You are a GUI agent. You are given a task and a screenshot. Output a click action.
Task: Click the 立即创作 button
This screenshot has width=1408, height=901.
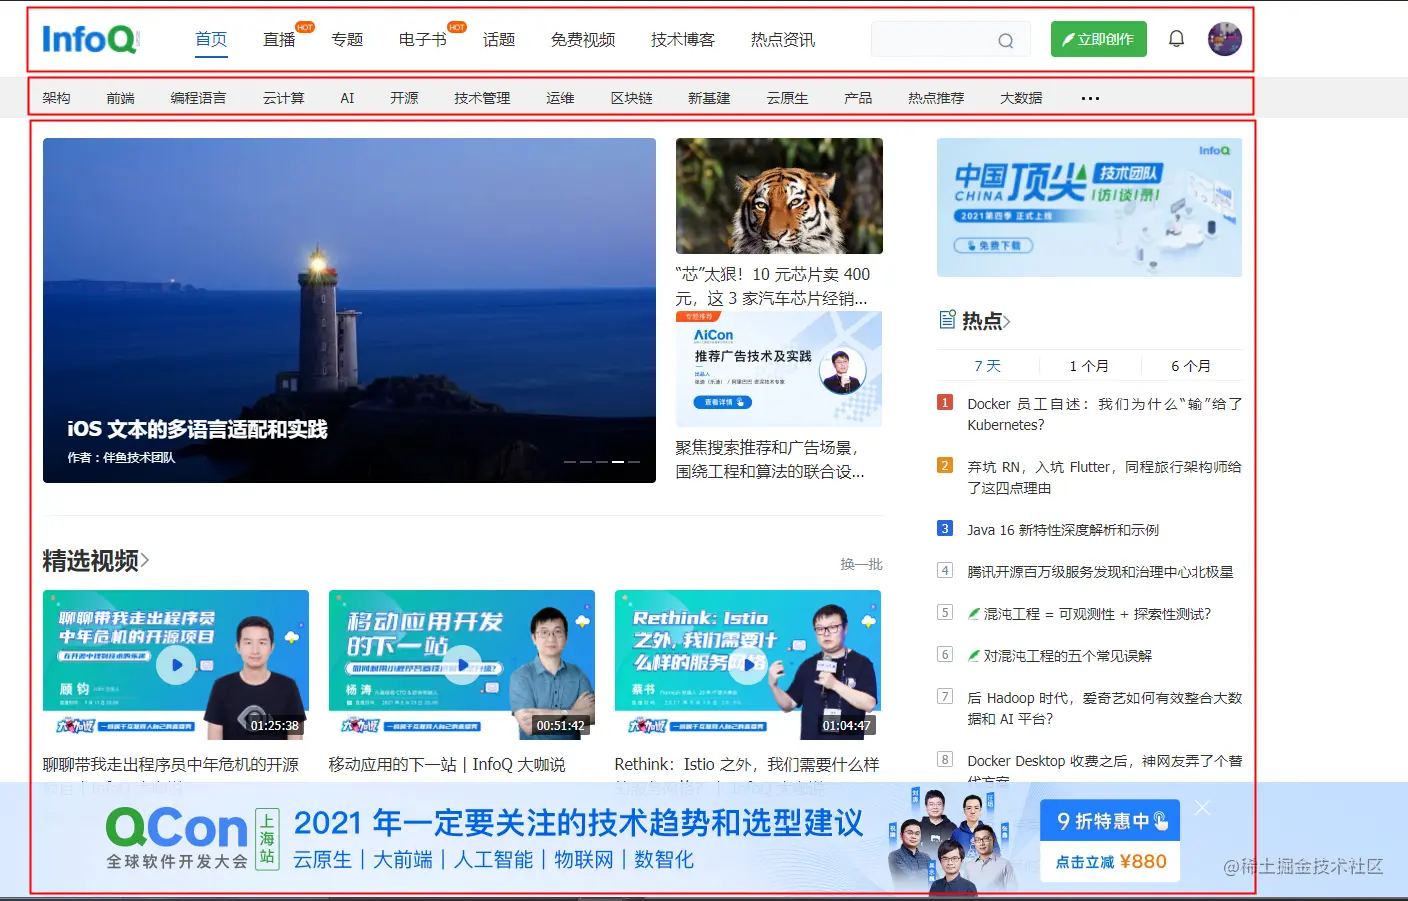click(1098, 39)
